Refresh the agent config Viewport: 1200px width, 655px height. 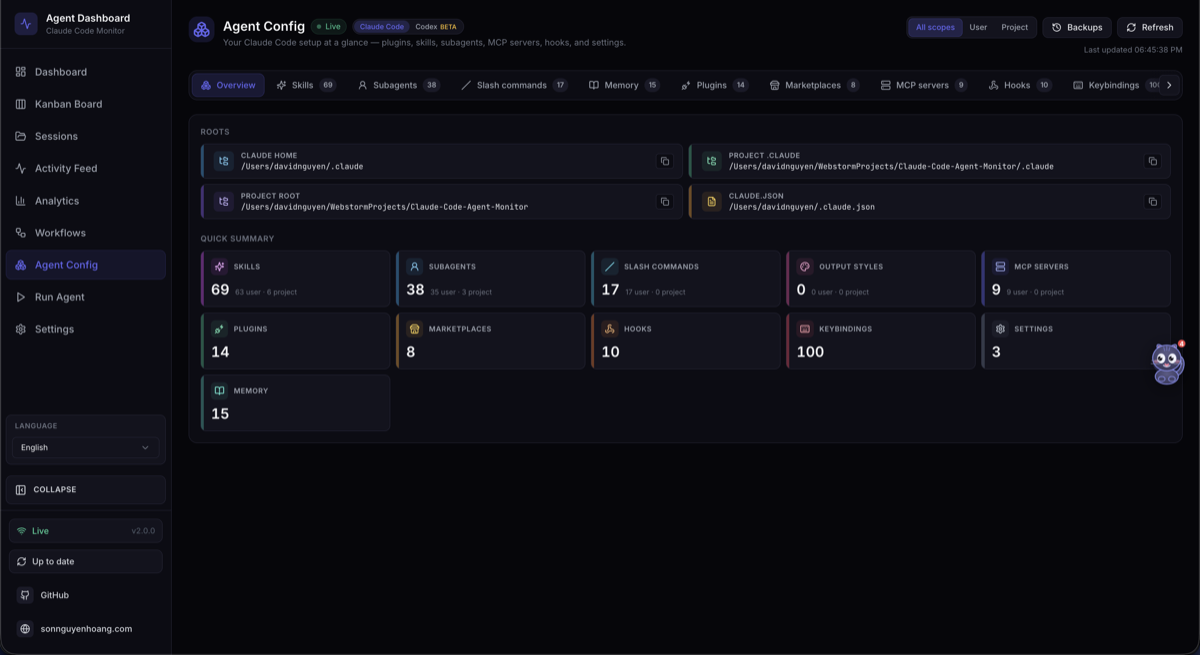pyautogui.click(x=1149, y=27)
